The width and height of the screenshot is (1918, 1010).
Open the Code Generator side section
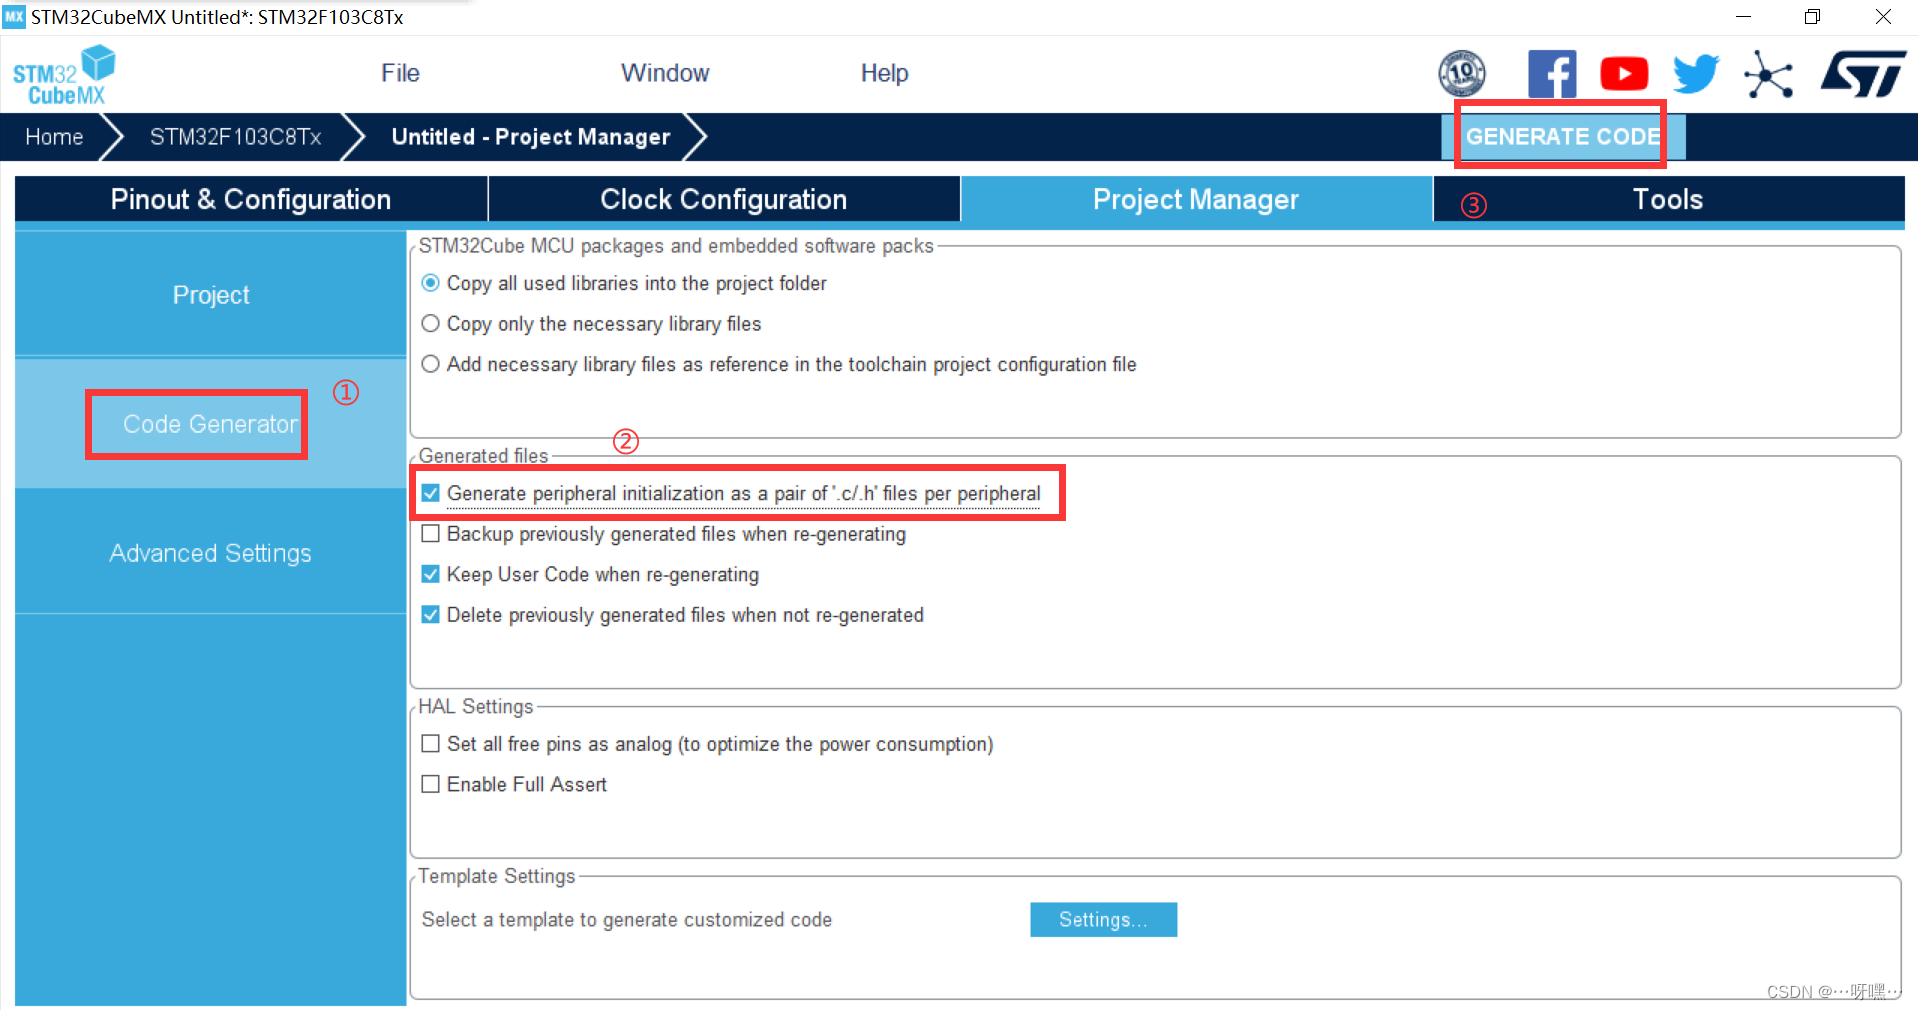pos(211,424)
